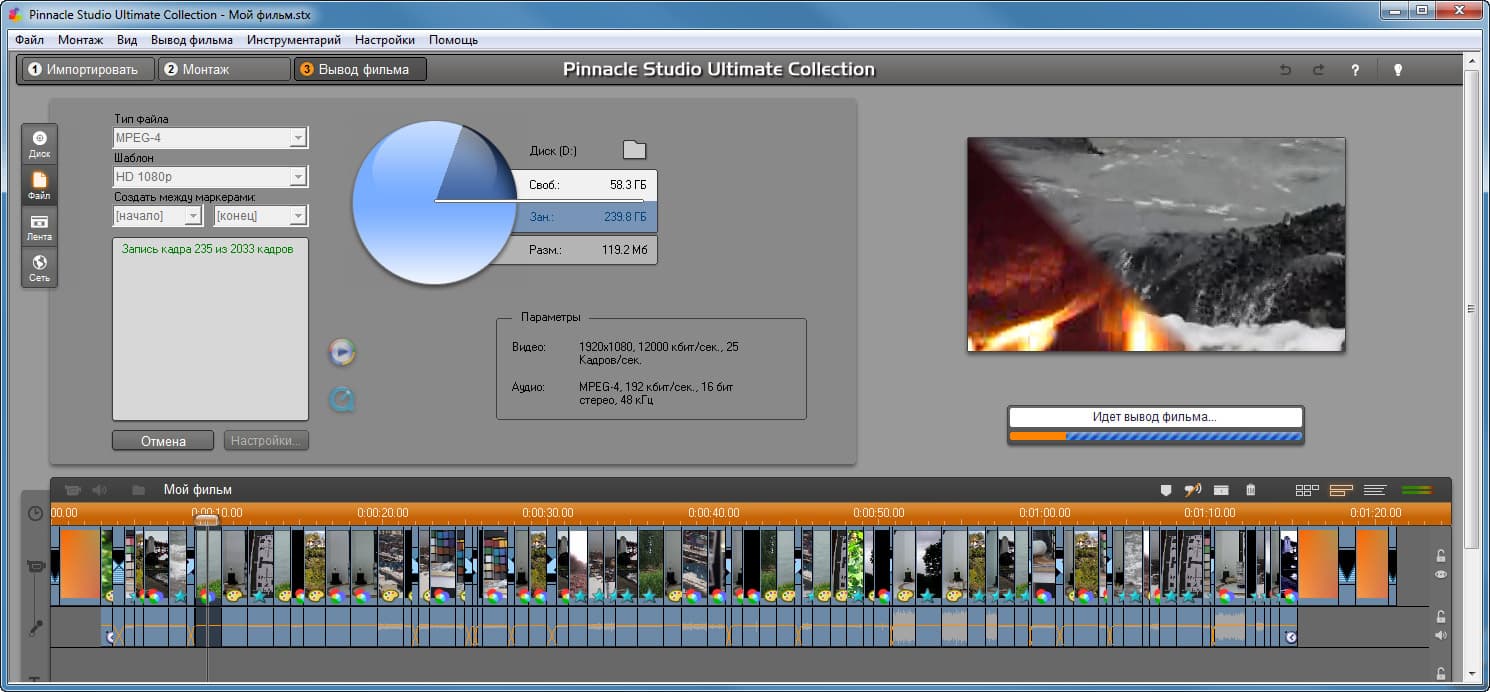Click the timeline playhead scrubber handle
Screen dimensions: 1490x692
[x=207, y=519]
